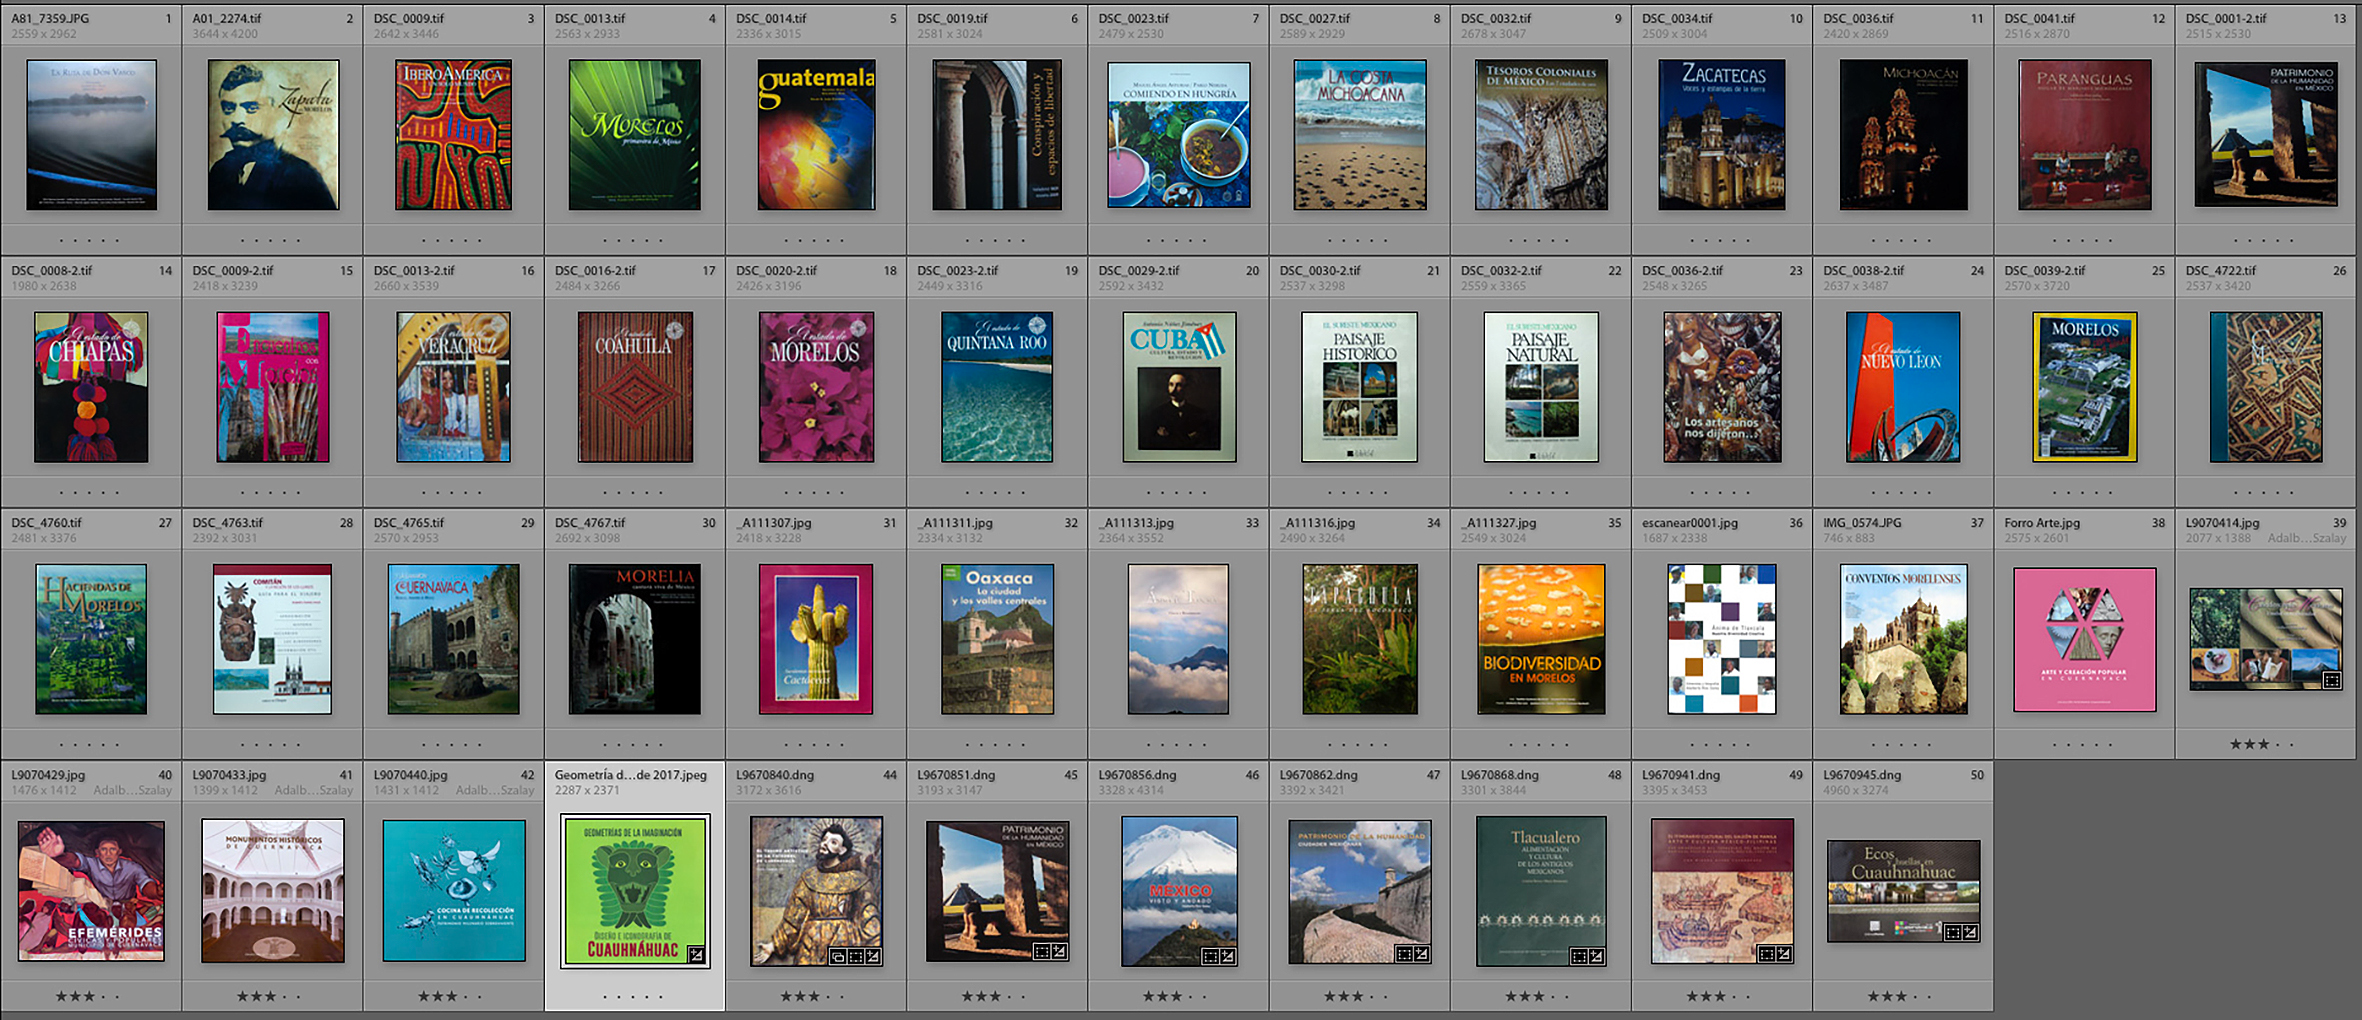
Task: Click develop adjustments badge on Tlacualero cover
Action: pos(1597,957)
